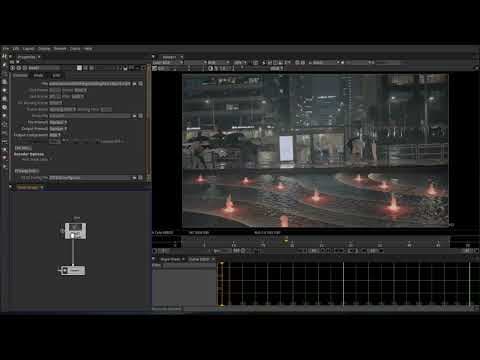Image resolution: width=480 pixels, height=360 pixels.
Task: Select the Viewer tab above the image
Action: tap(169, 57)
